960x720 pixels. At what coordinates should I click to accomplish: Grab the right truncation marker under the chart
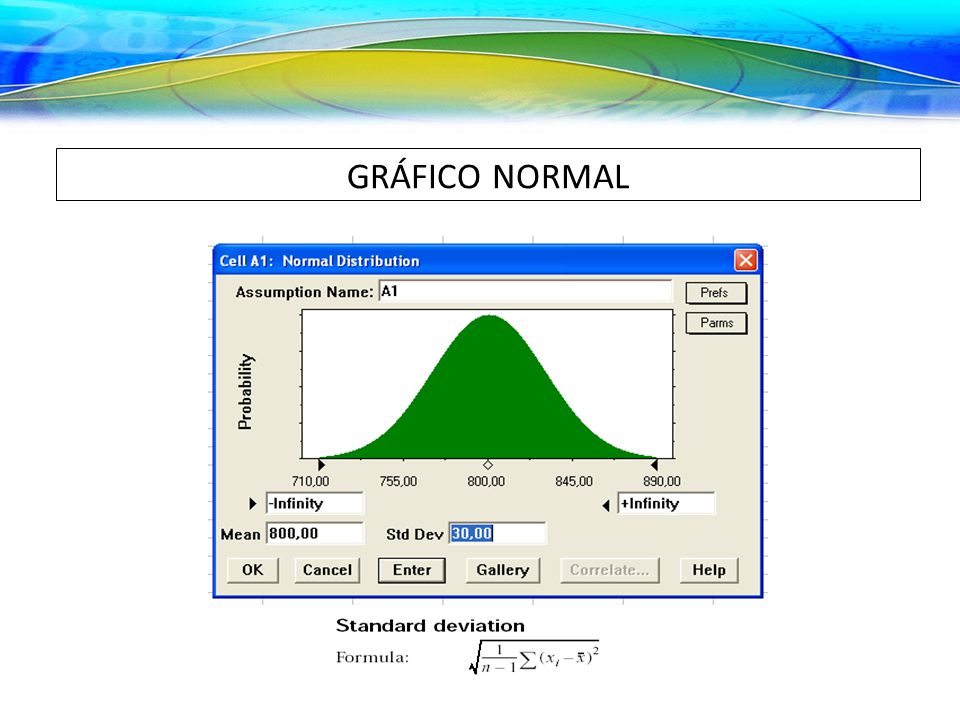(x=654, y=465)
